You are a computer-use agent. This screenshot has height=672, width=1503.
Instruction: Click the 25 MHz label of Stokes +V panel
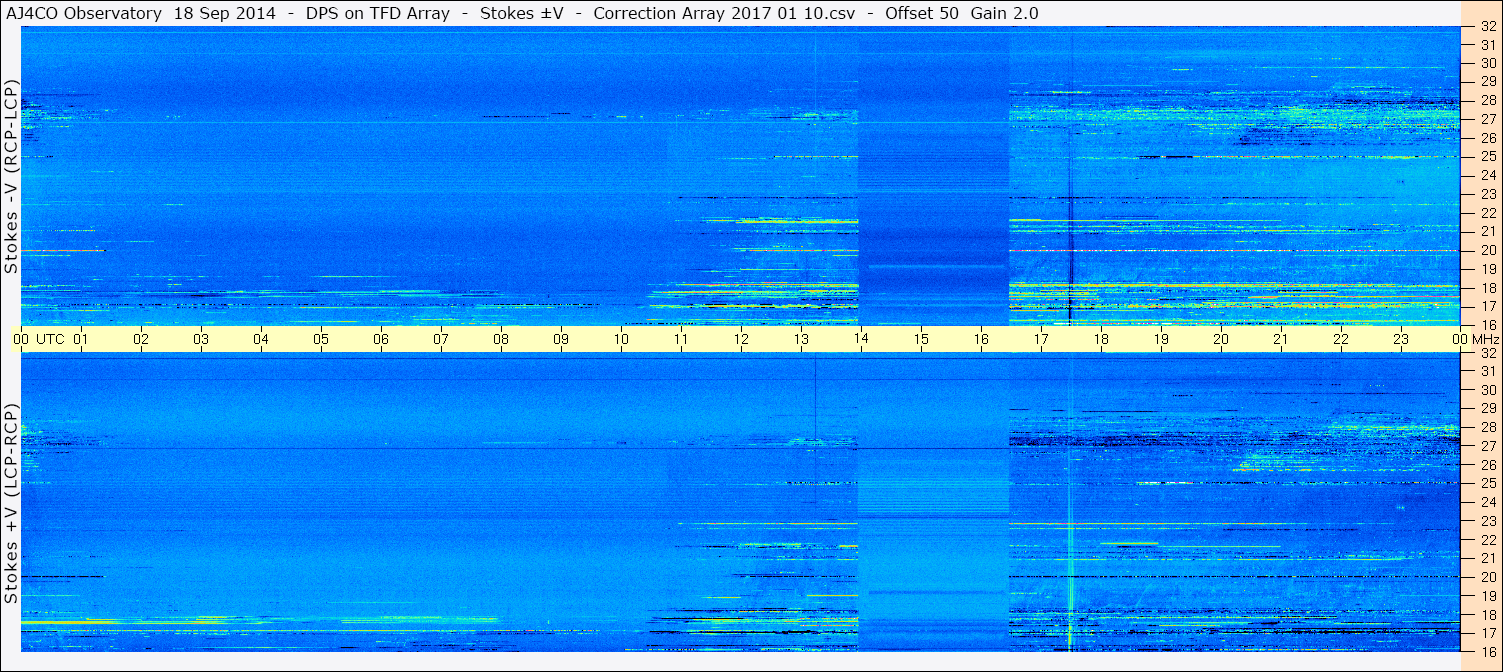coord(1488,483)
